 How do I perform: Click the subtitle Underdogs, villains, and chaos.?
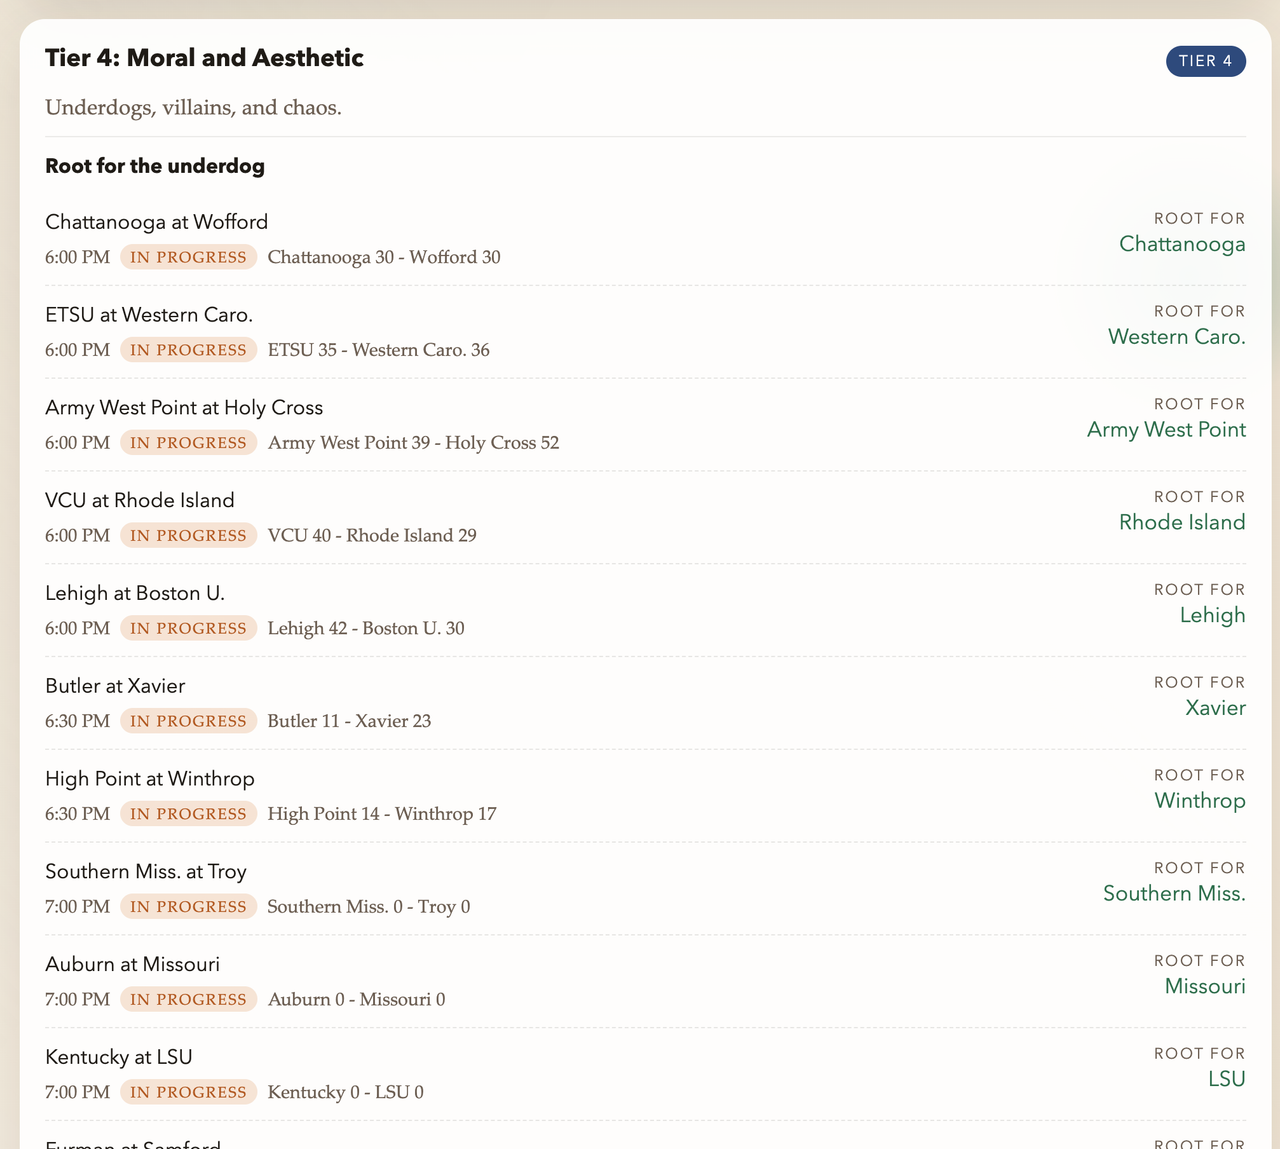coord(193,107)
